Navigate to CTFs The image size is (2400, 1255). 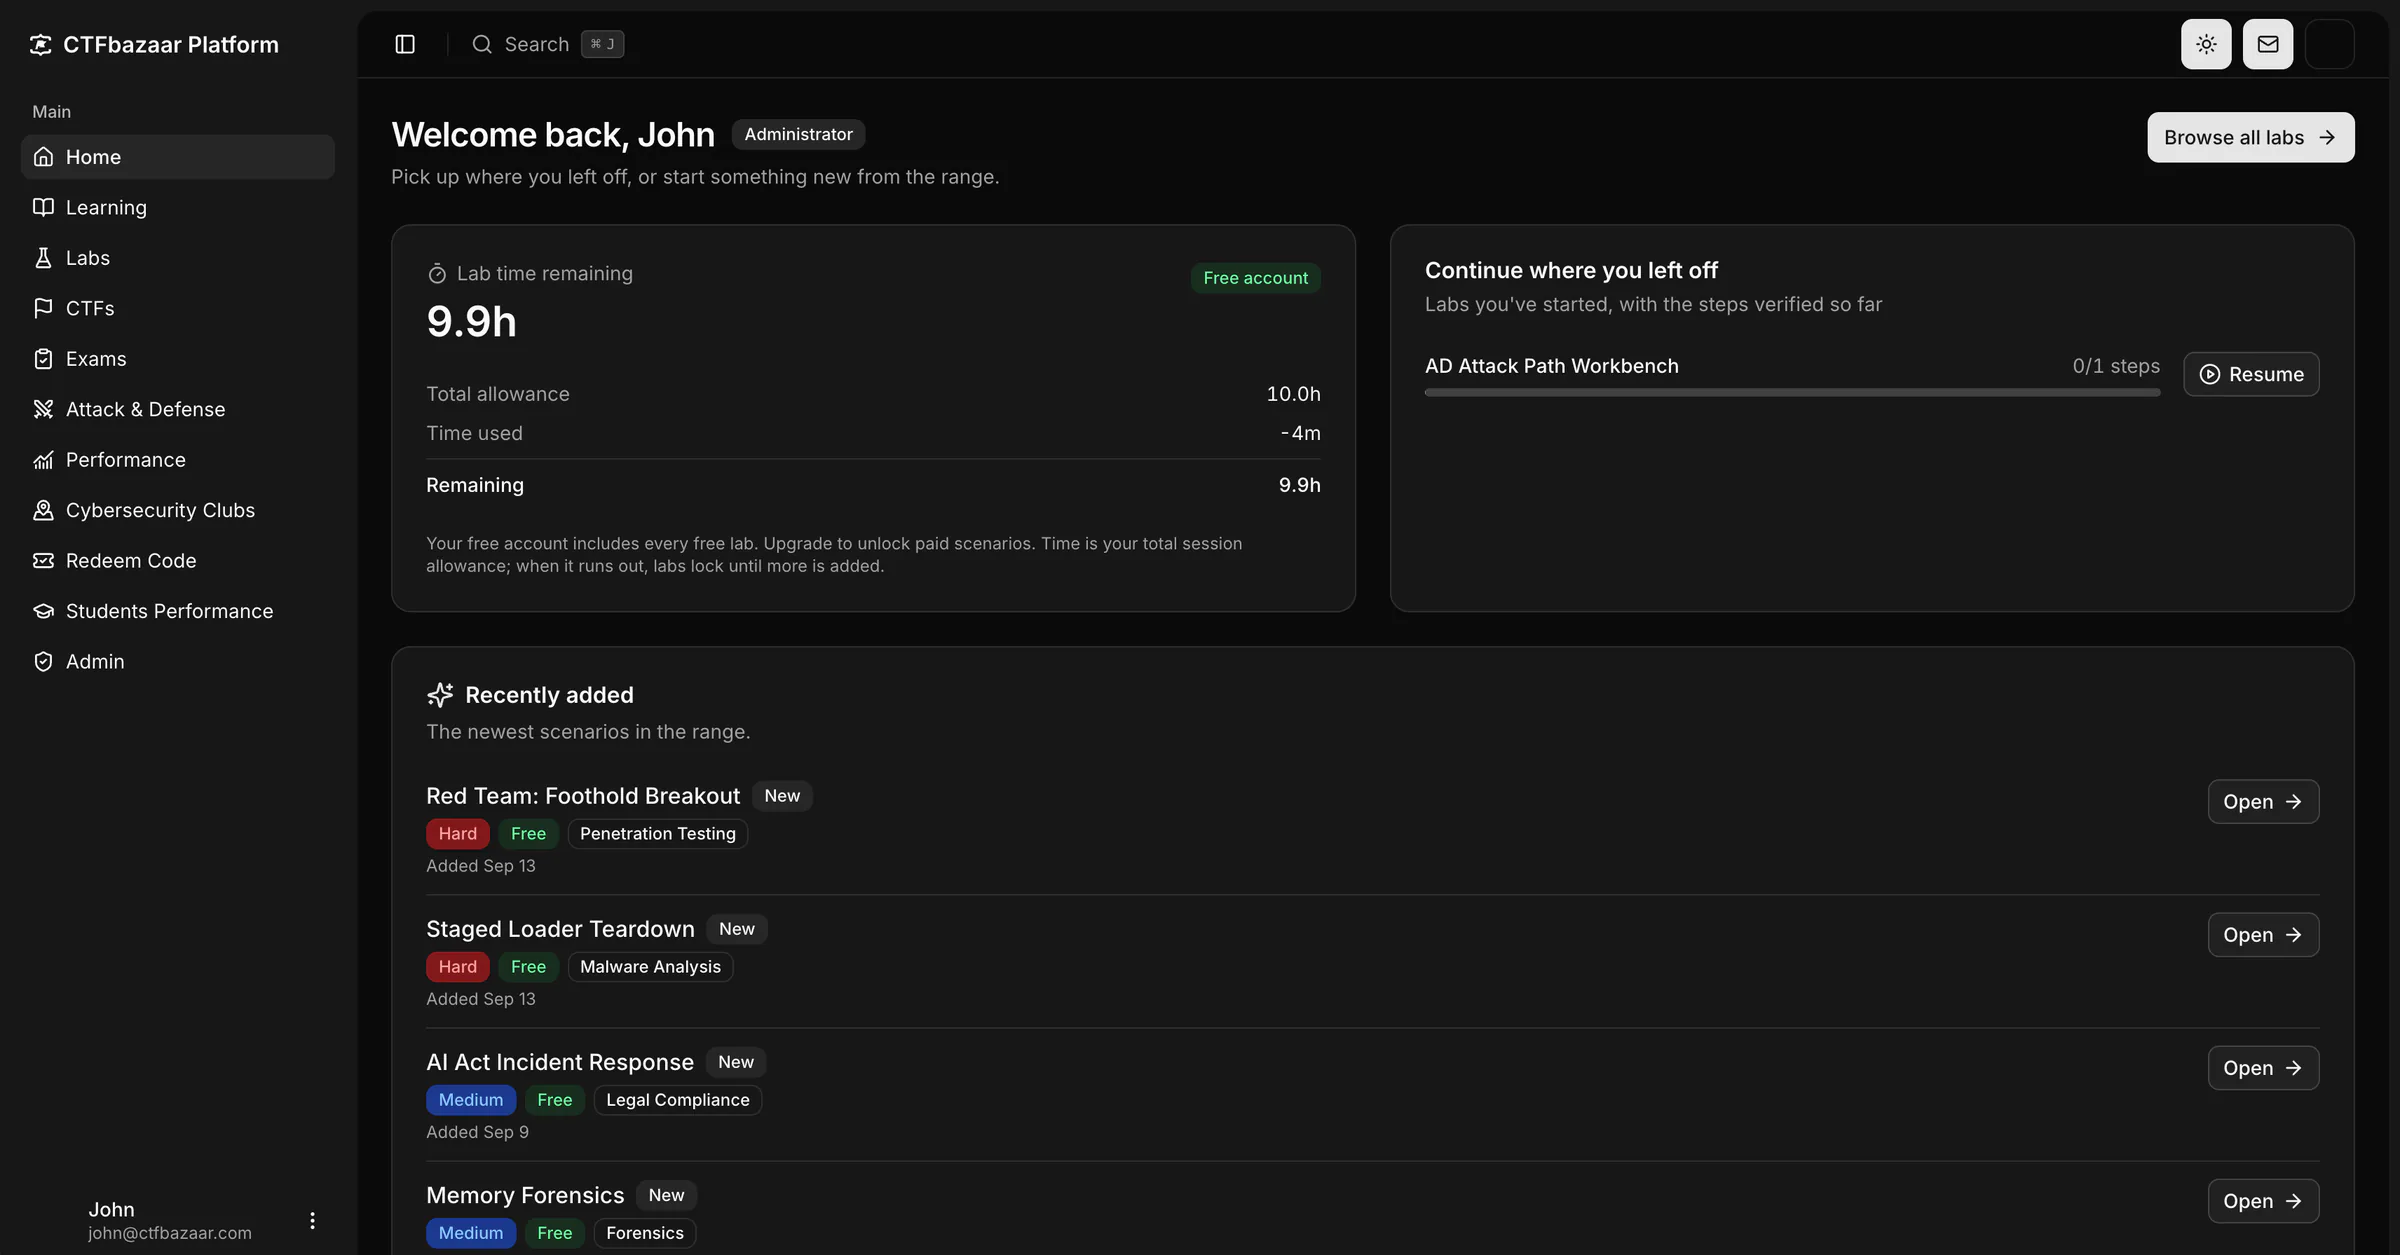178,308
